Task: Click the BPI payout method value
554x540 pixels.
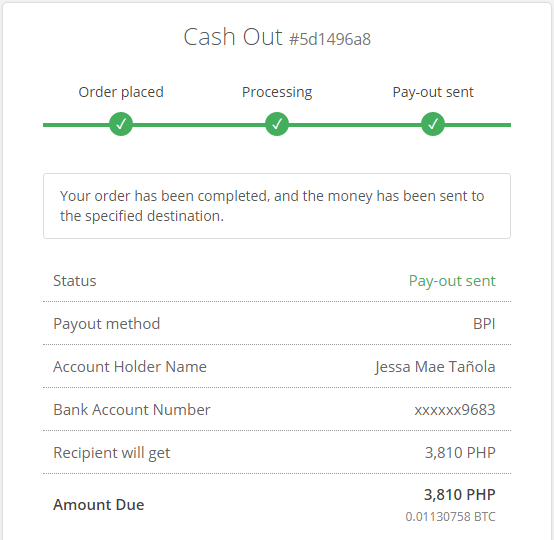Action: [484, 324]
